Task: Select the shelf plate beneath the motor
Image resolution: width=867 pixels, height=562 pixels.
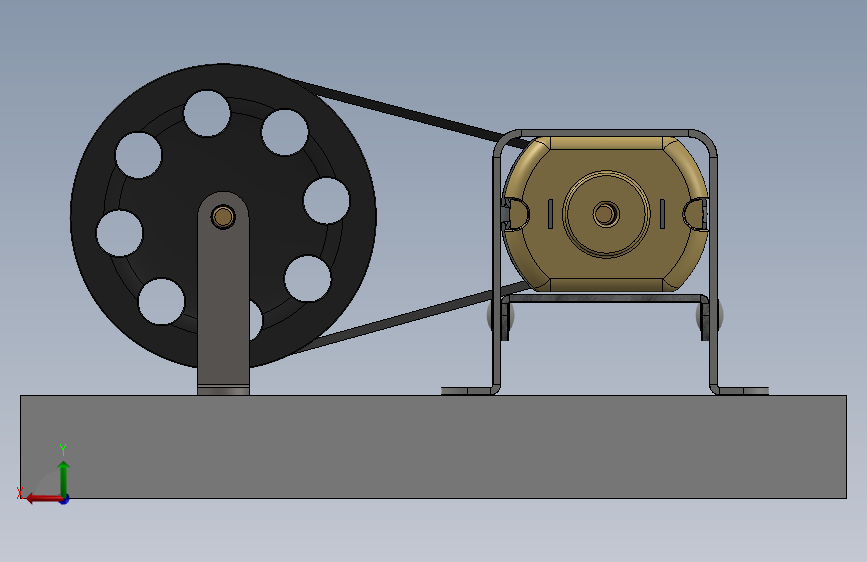Action: [x=605, y=298]
